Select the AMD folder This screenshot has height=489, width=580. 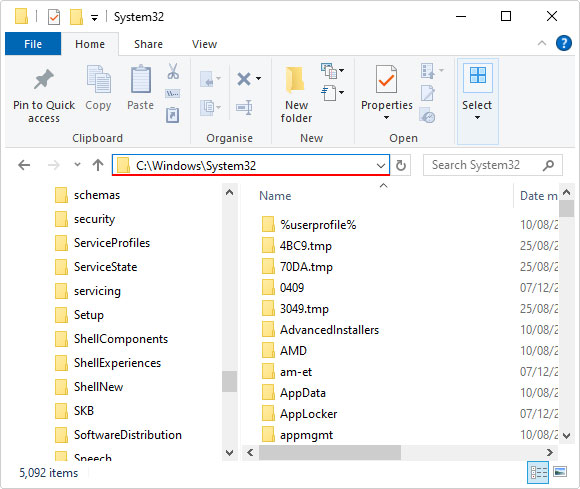tap(284, 351)
